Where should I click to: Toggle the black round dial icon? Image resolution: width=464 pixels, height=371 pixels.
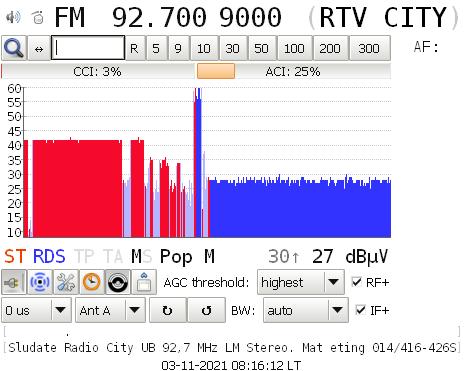118,282
